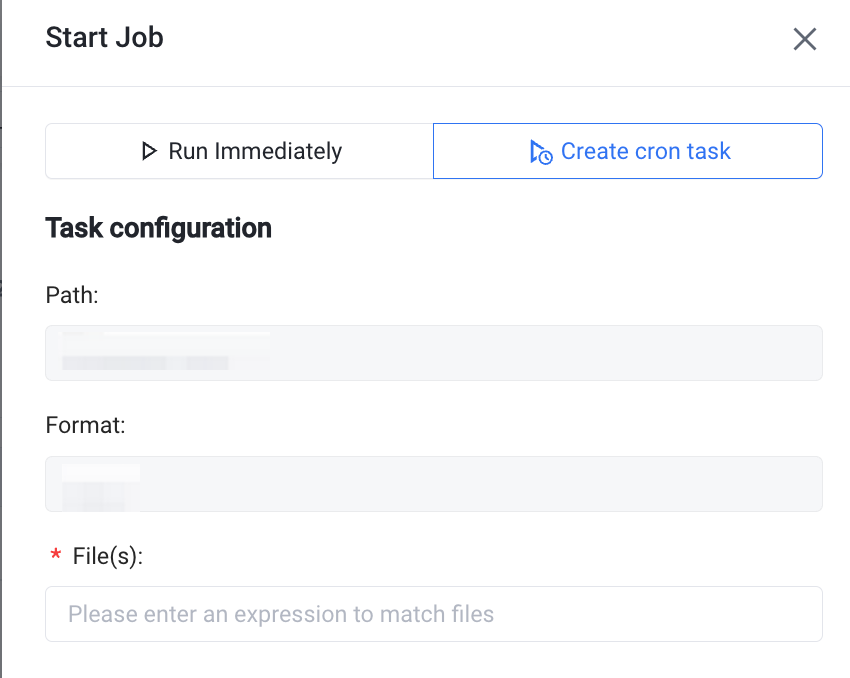Click the play triangle icon

point(150,152)
